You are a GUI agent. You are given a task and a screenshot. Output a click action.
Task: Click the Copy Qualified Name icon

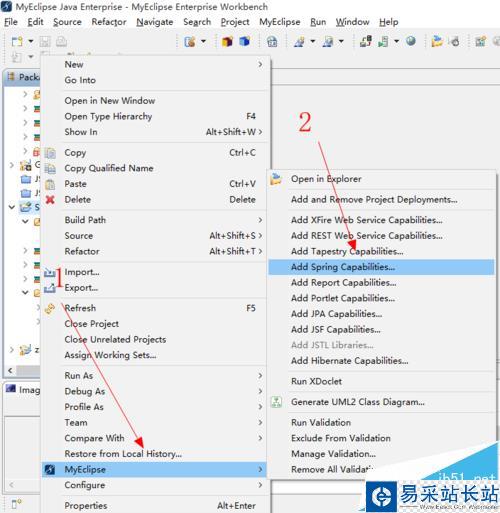(x=50, y=168)
